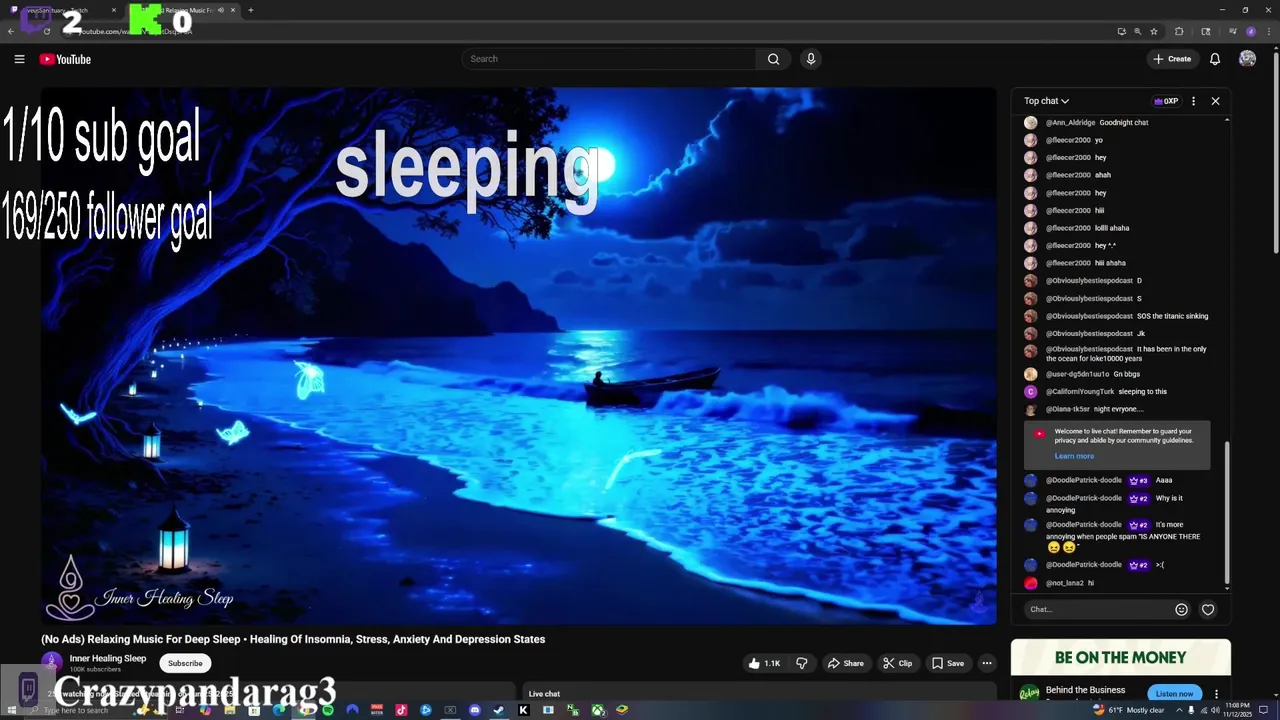Open the account avatar menu
Viewport: 1280px width, 720px height.
coord(1247,59)
